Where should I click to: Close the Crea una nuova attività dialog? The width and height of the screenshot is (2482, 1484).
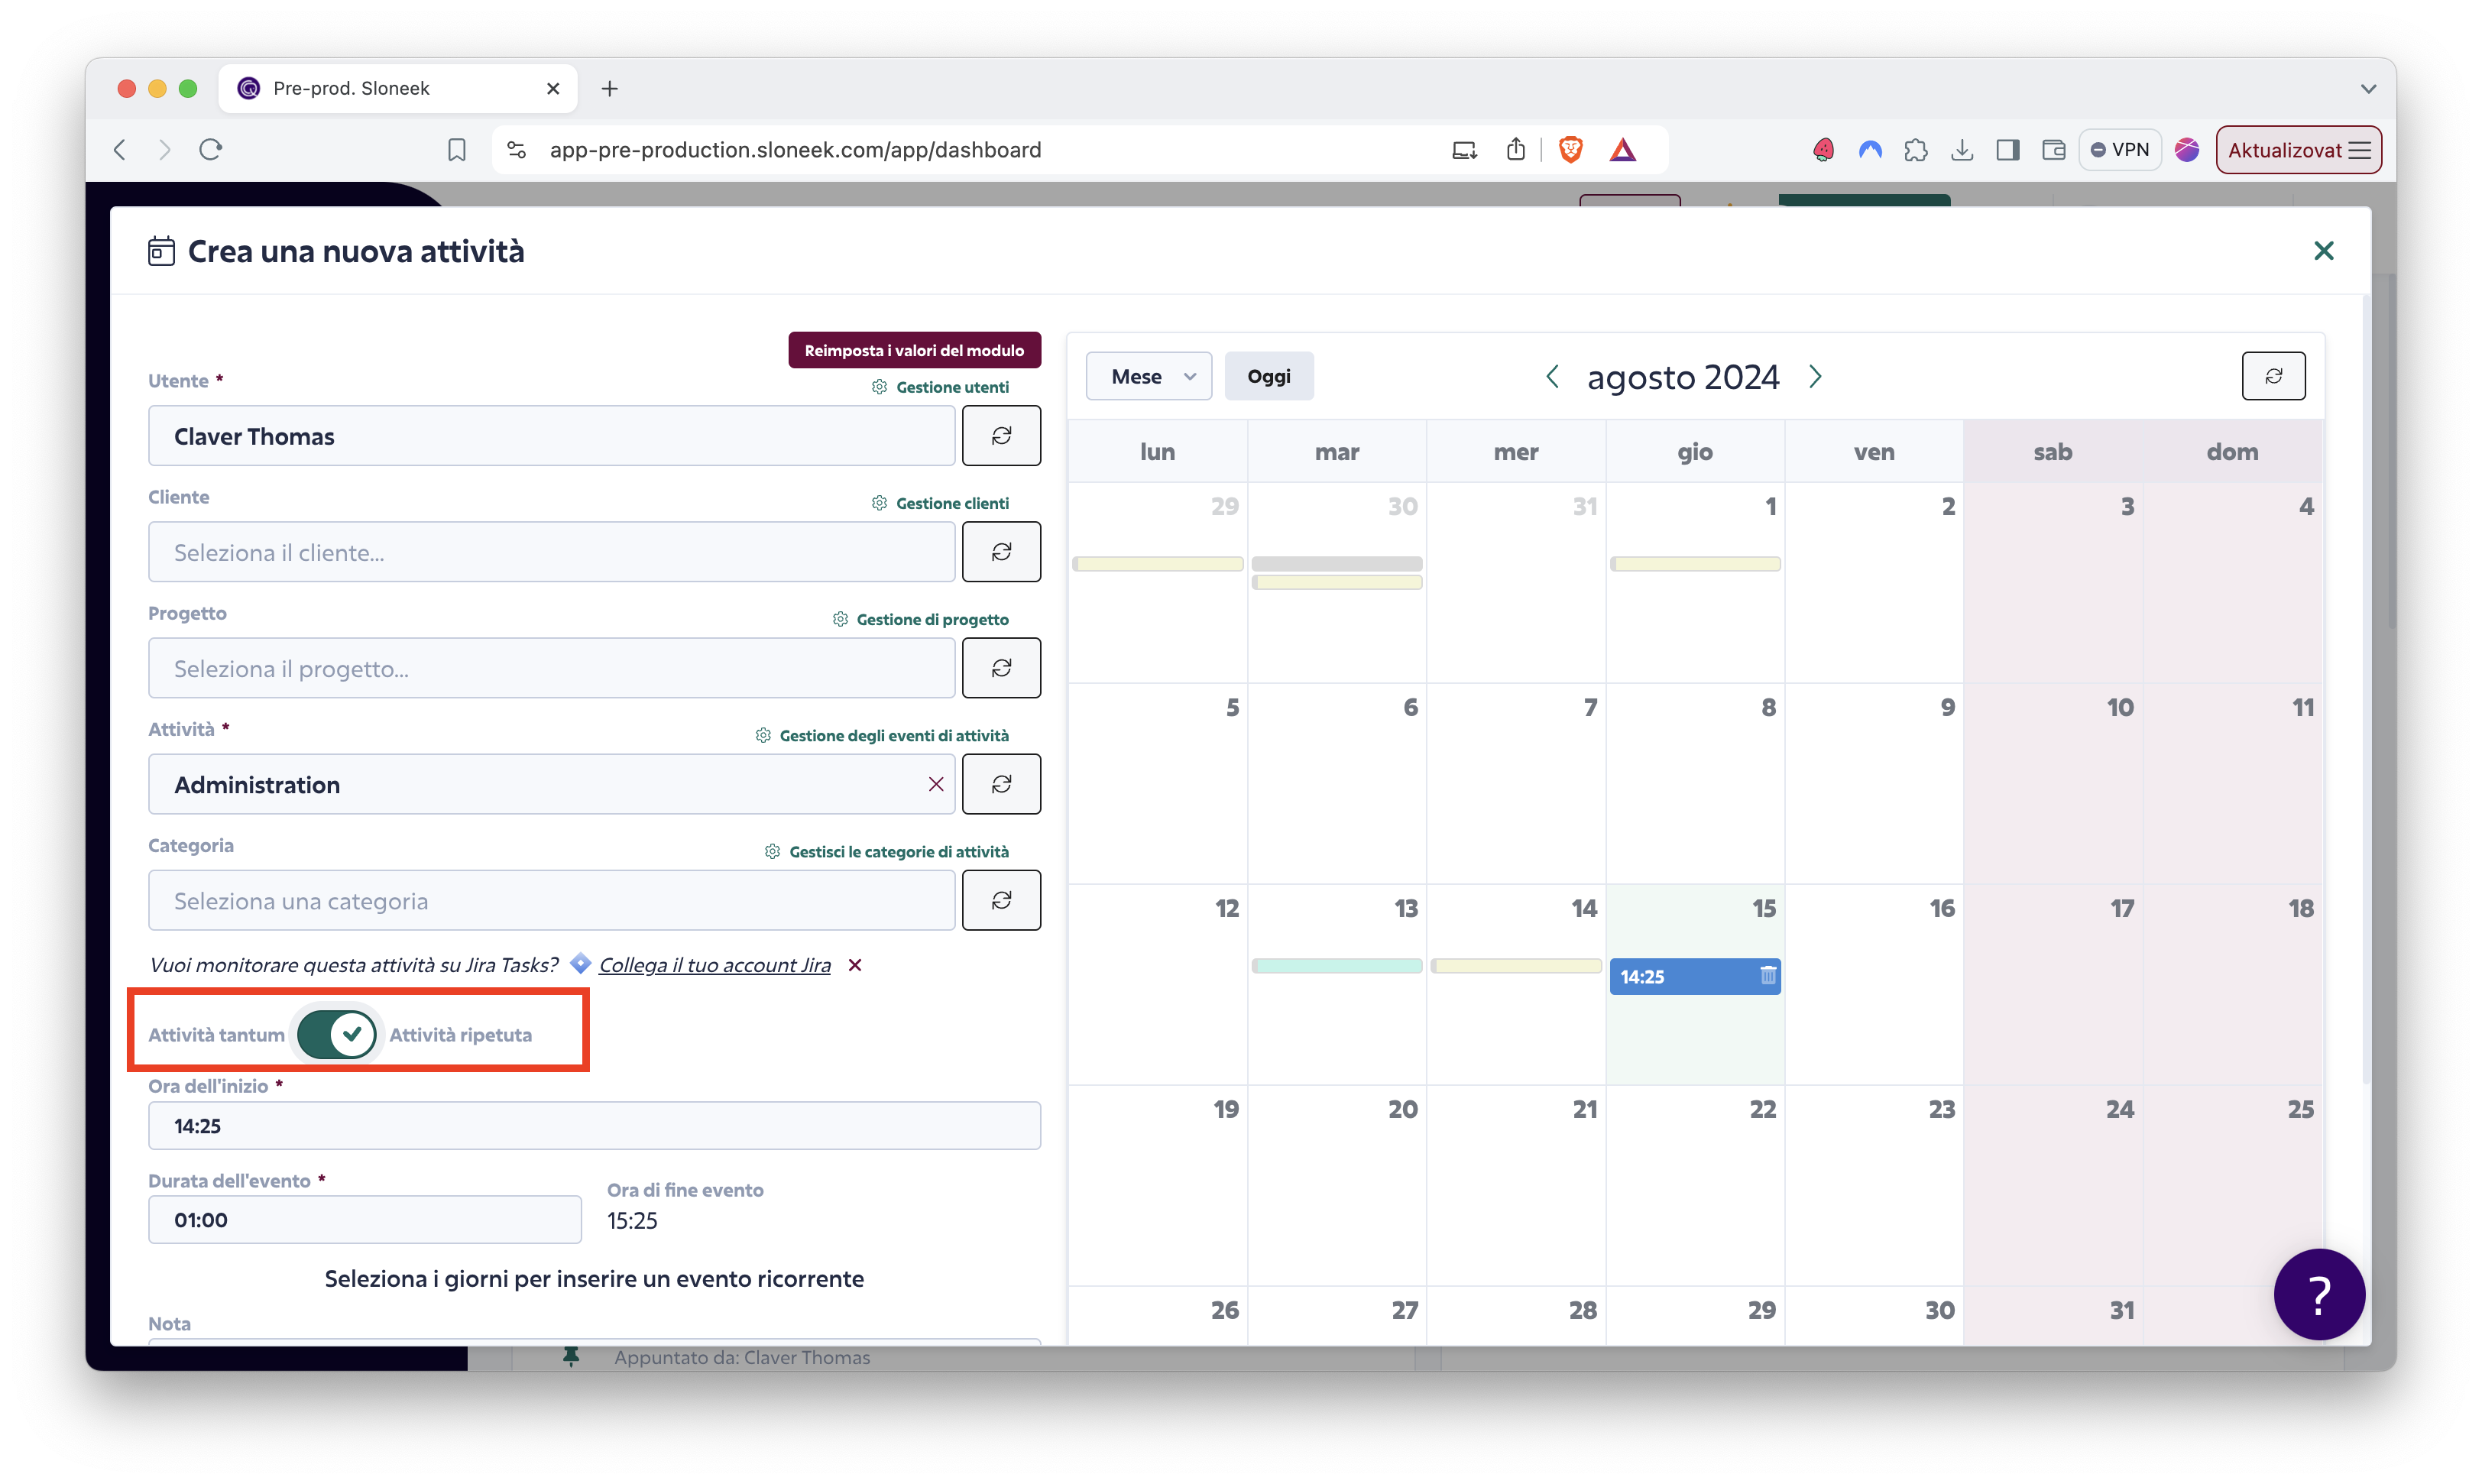(2323, 251)
